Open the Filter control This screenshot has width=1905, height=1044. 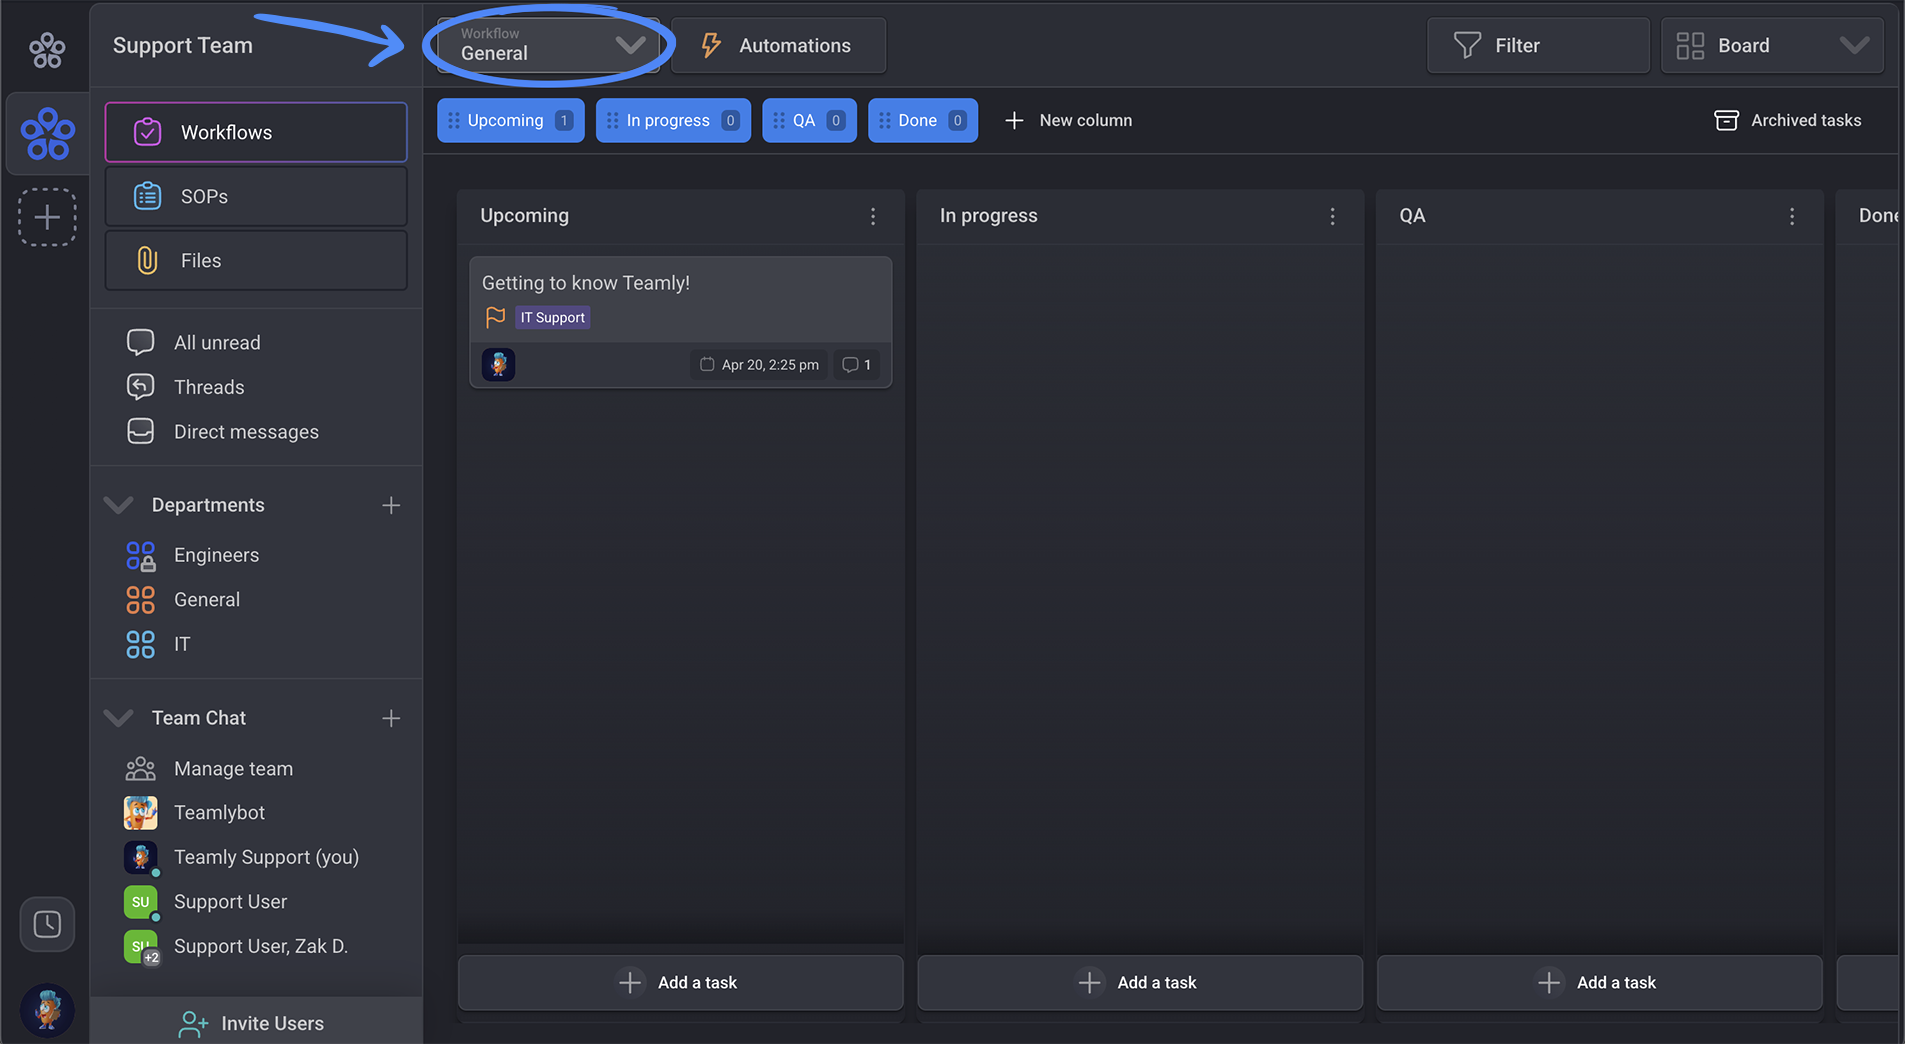tap(1538, 45)
